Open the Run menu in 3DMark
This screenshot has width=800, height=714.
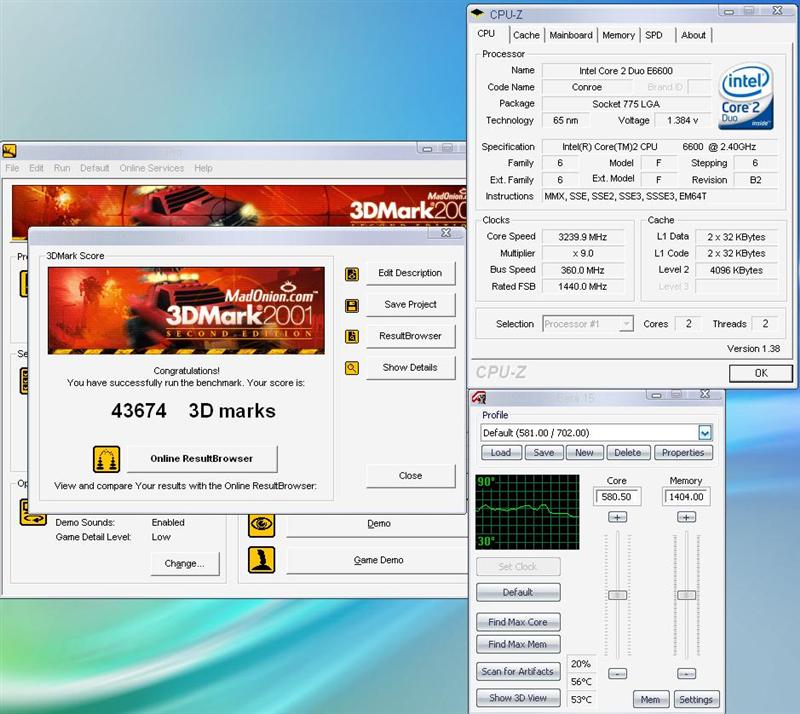pyautogui.click(x=62, y=168)
